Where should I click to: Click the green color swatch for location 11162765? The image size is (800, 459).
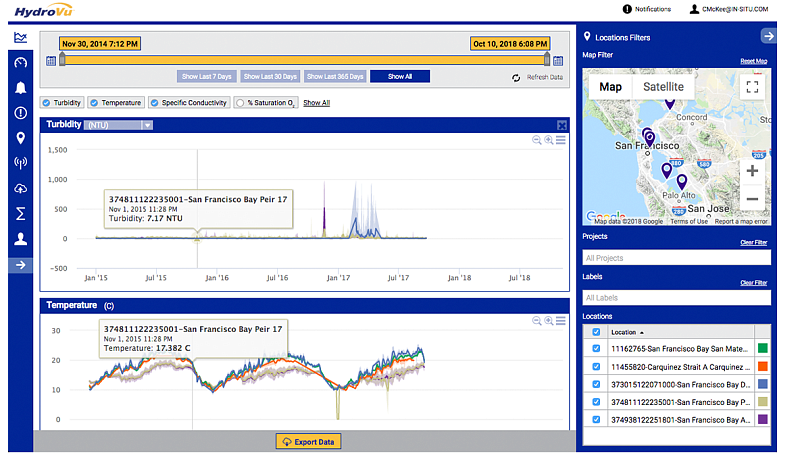coord(762,349)
